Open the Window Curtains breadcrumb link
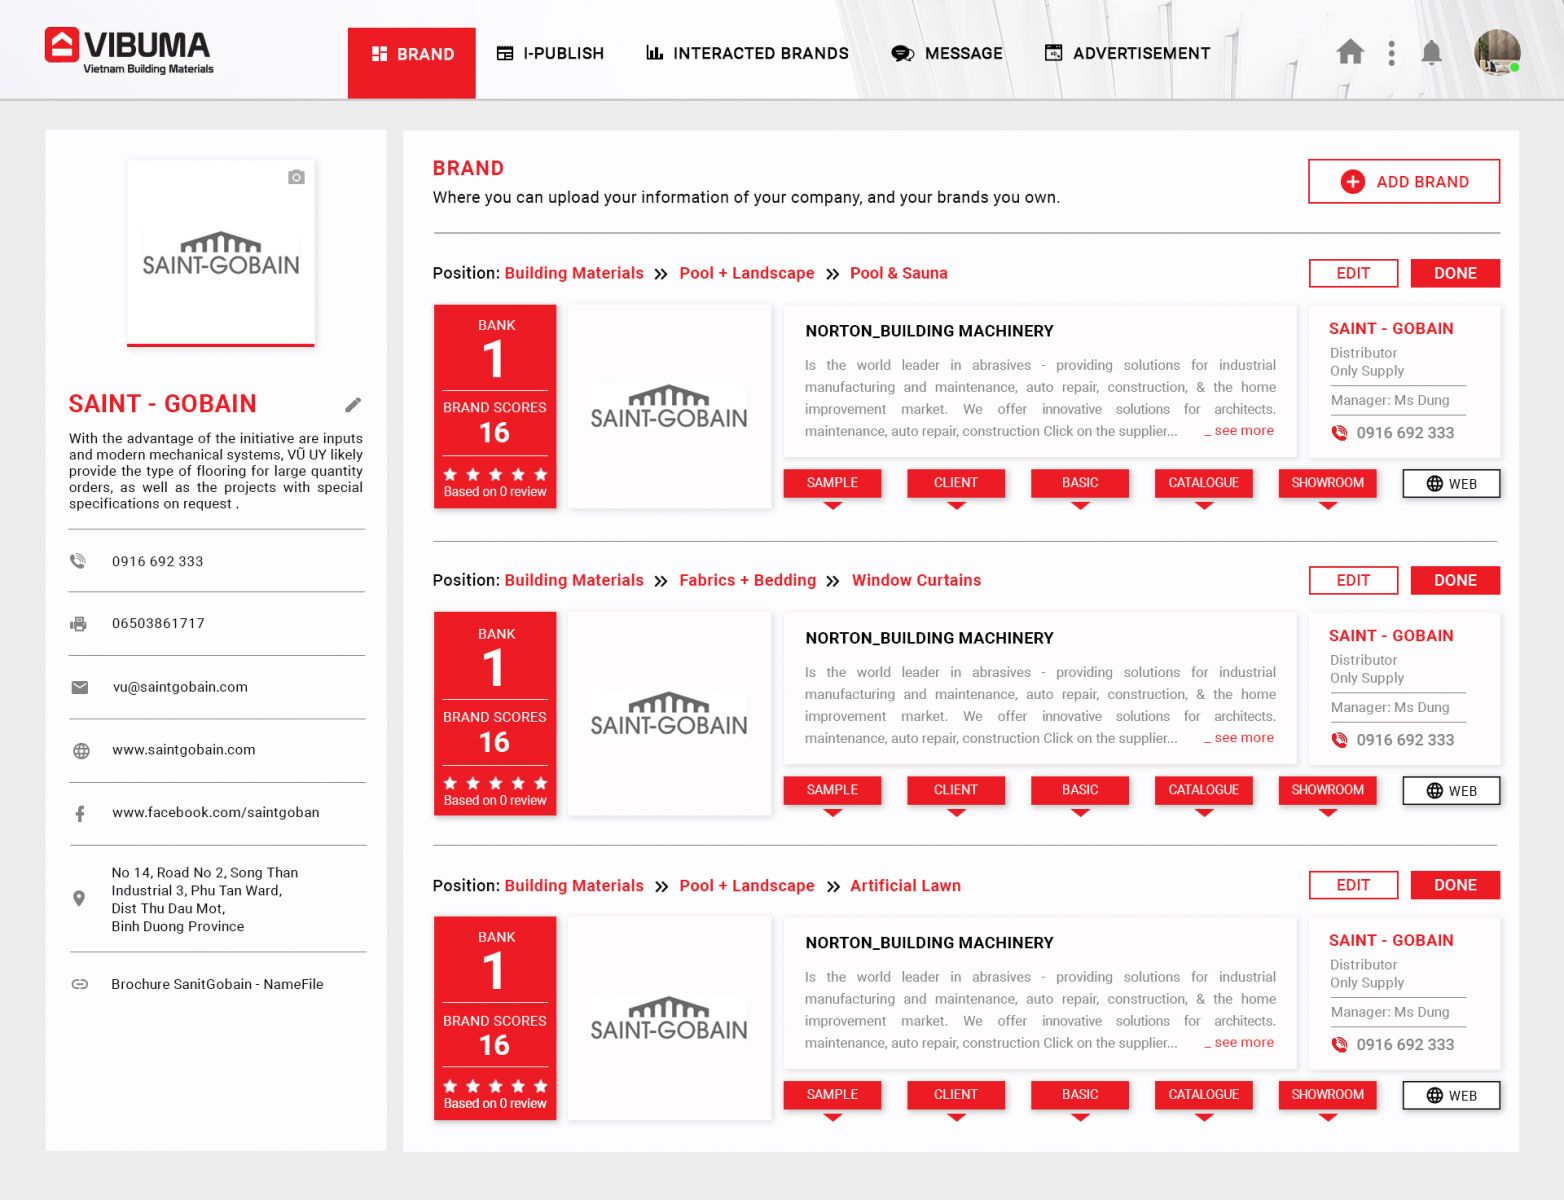The height and width of the screenshot is (1200, 1564). [916, 580]
